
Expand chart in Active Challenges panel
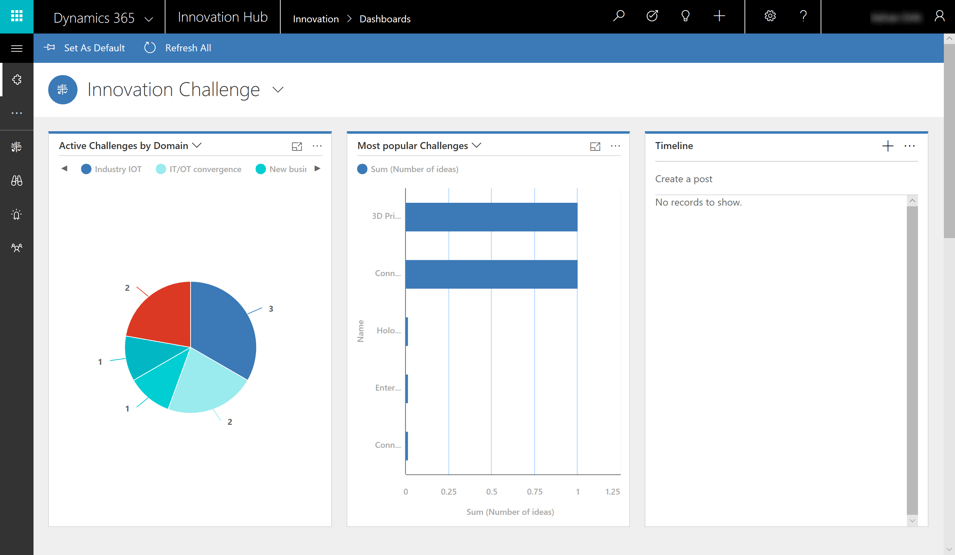click(x=297, y=146)
